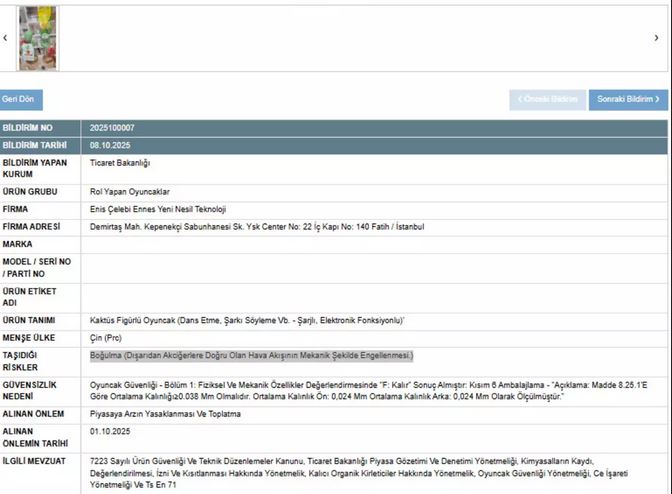The height and width of the screenshot is (494, 672).
Task: Click the highlighted Boğulma risk text
Action: click(x=251, y=356)
